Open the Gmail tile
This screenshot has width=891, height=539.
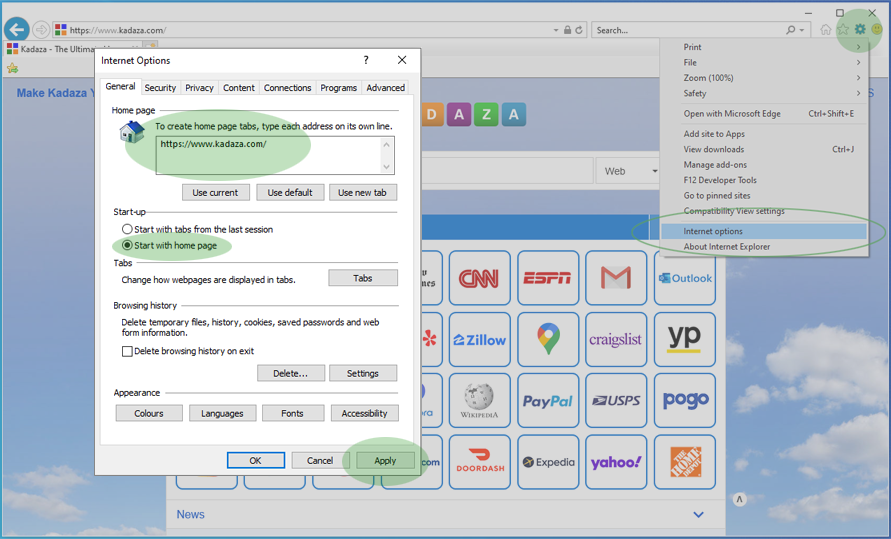pyautogui.click(x=616, y=278)
